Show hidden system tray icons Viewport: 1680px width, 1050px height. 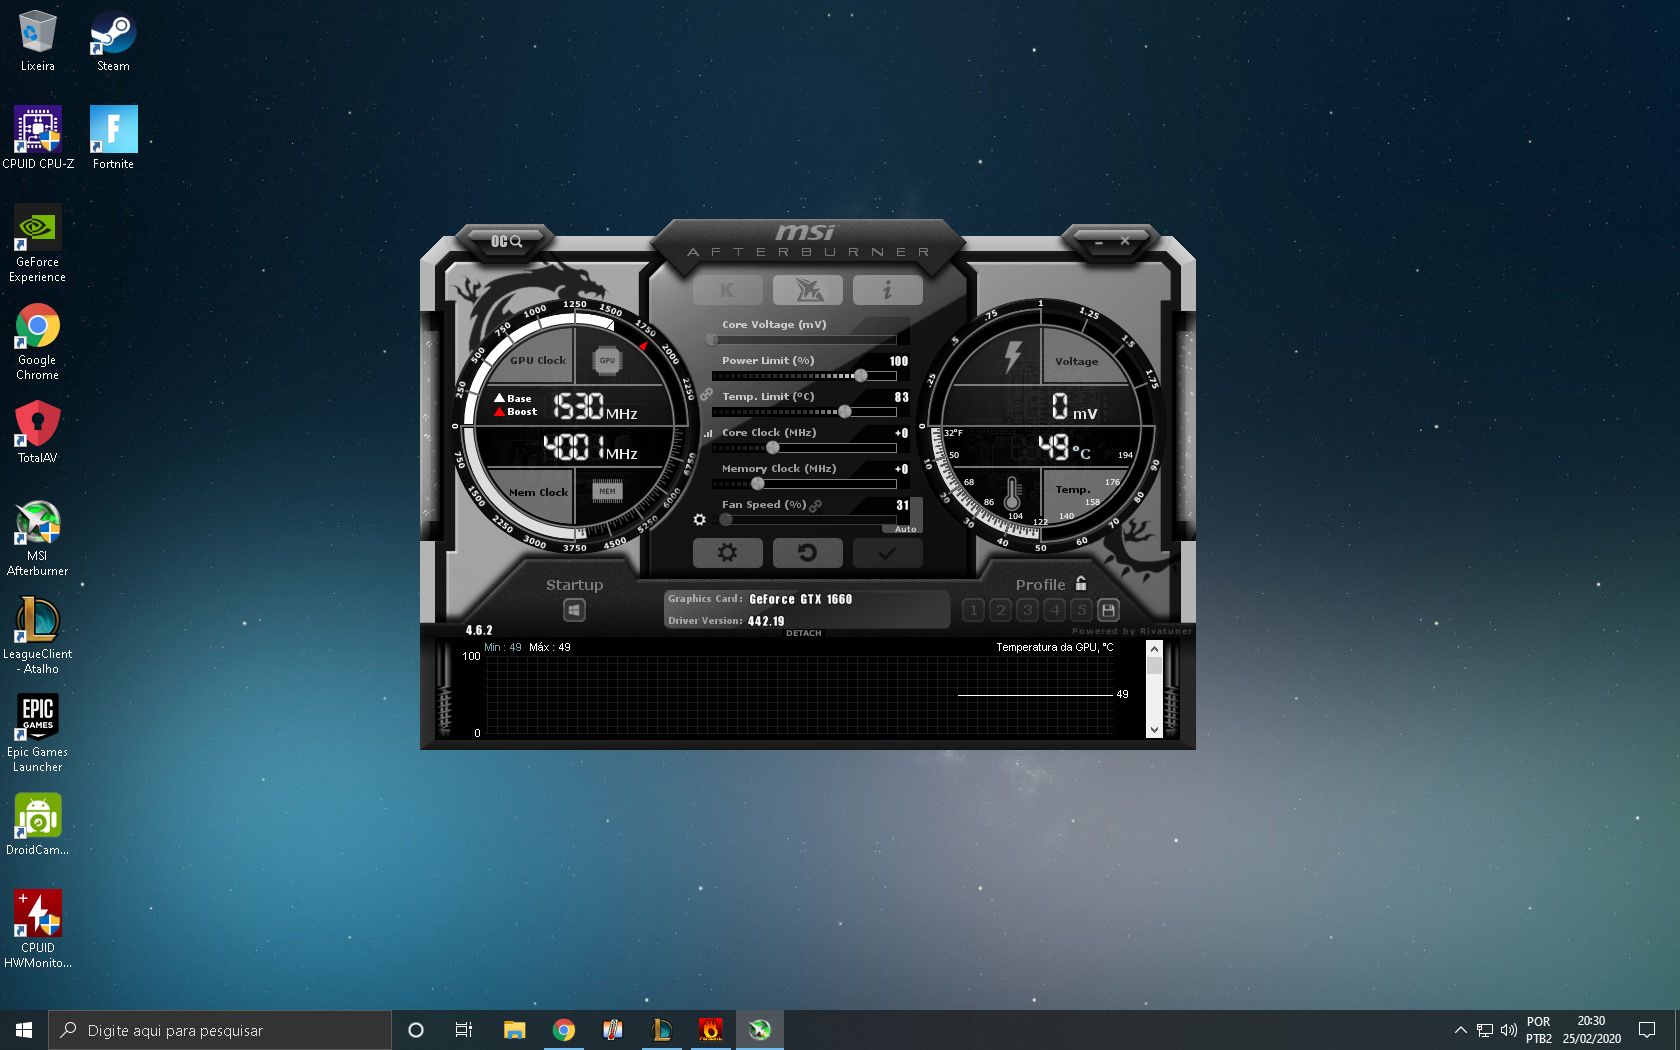pyautogui.click(x=1461, y=1030)
